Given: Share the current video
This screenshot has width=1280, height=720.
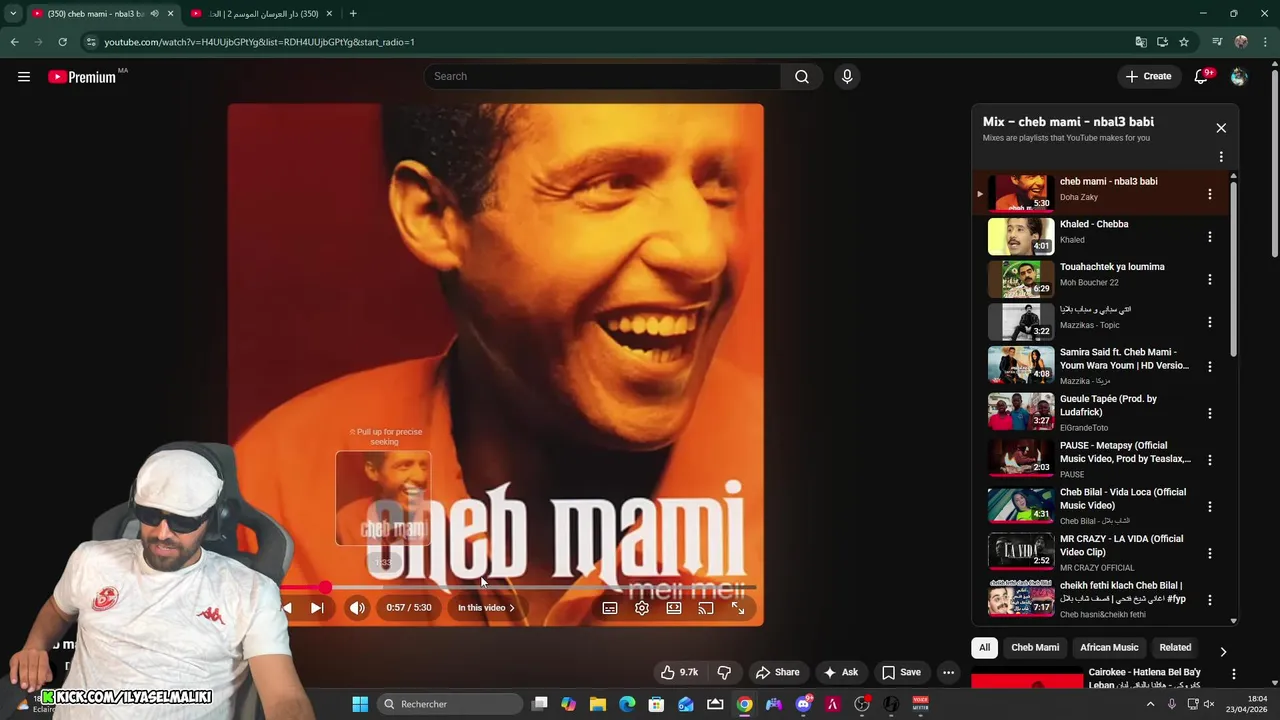Looking at the screenshot, I should pyautogui.click(x=777, y=673).
